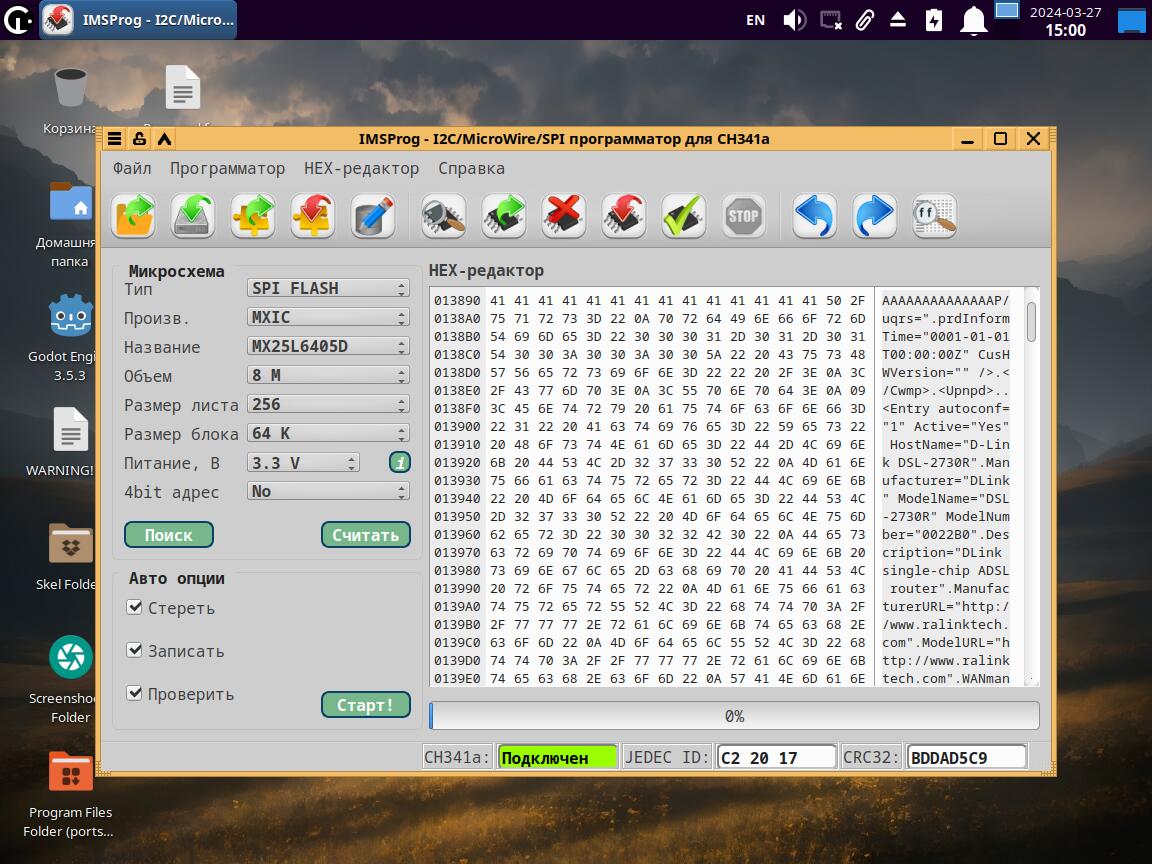Read from chip using green arrow chip icon
Screen dimensions: 1152x864
504,216
